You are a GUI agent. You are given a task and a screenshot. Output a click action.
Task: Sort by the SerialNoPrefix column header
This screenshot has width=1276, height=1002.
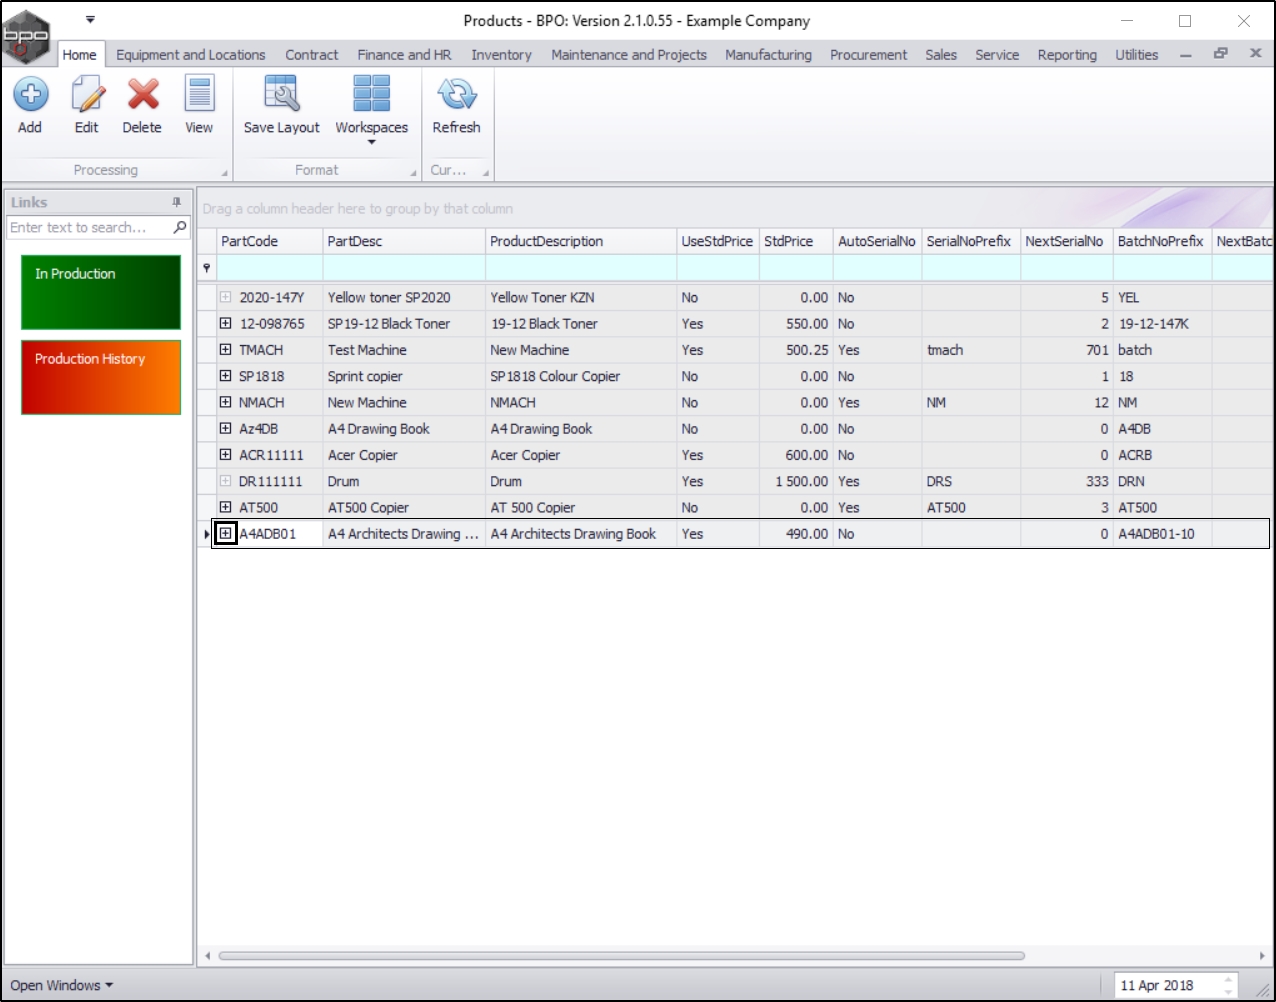[971, 241]
